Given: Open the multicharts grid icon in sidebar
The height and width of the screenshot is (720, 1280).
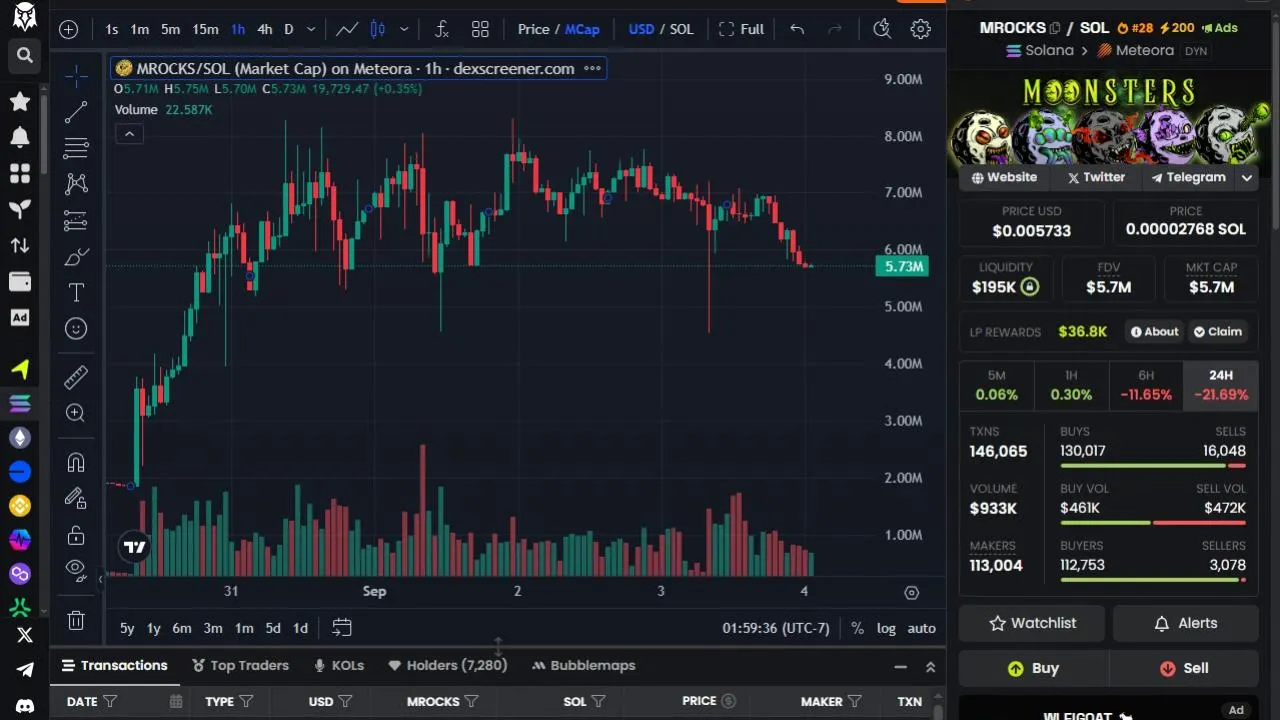Looking at the screenshot, I should coord(20,173).
